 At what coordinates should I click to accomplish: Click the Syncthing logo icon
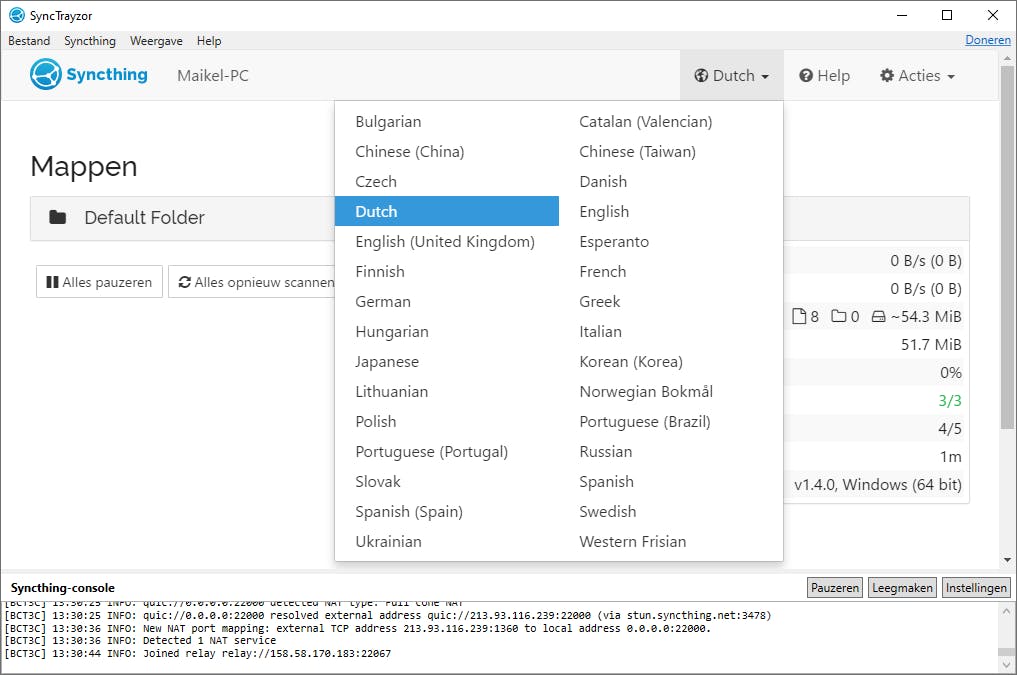pos(45,74)
